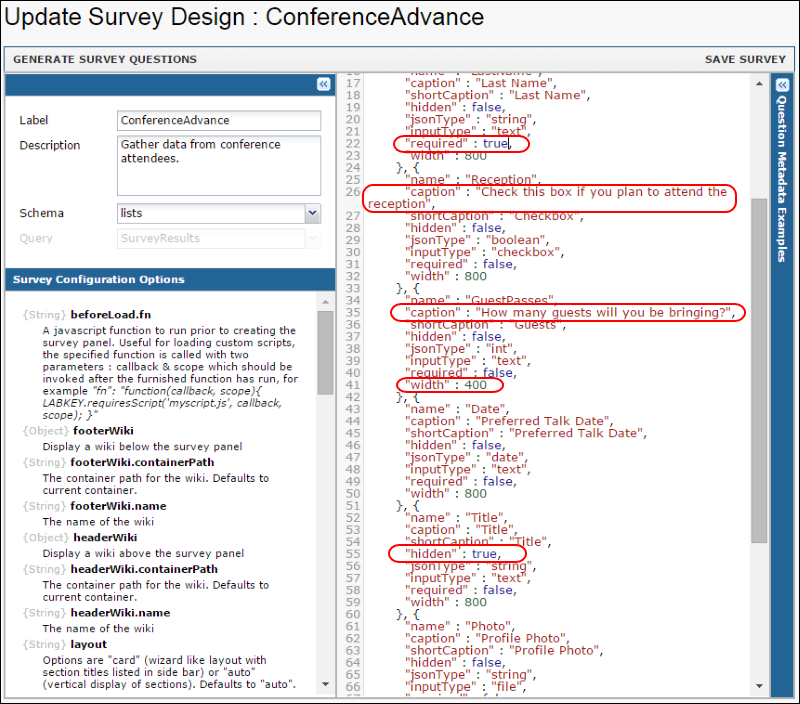The width and height of the screenshot is (800, 704).
Task: Click the "inputType" : "file" line
Action: click(465, 687)
